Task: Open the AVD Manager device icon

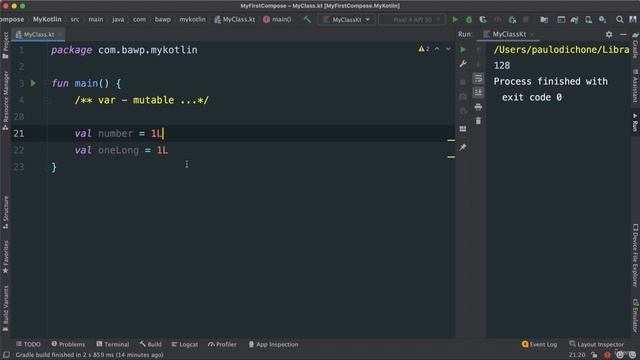Action: (588, 19)
